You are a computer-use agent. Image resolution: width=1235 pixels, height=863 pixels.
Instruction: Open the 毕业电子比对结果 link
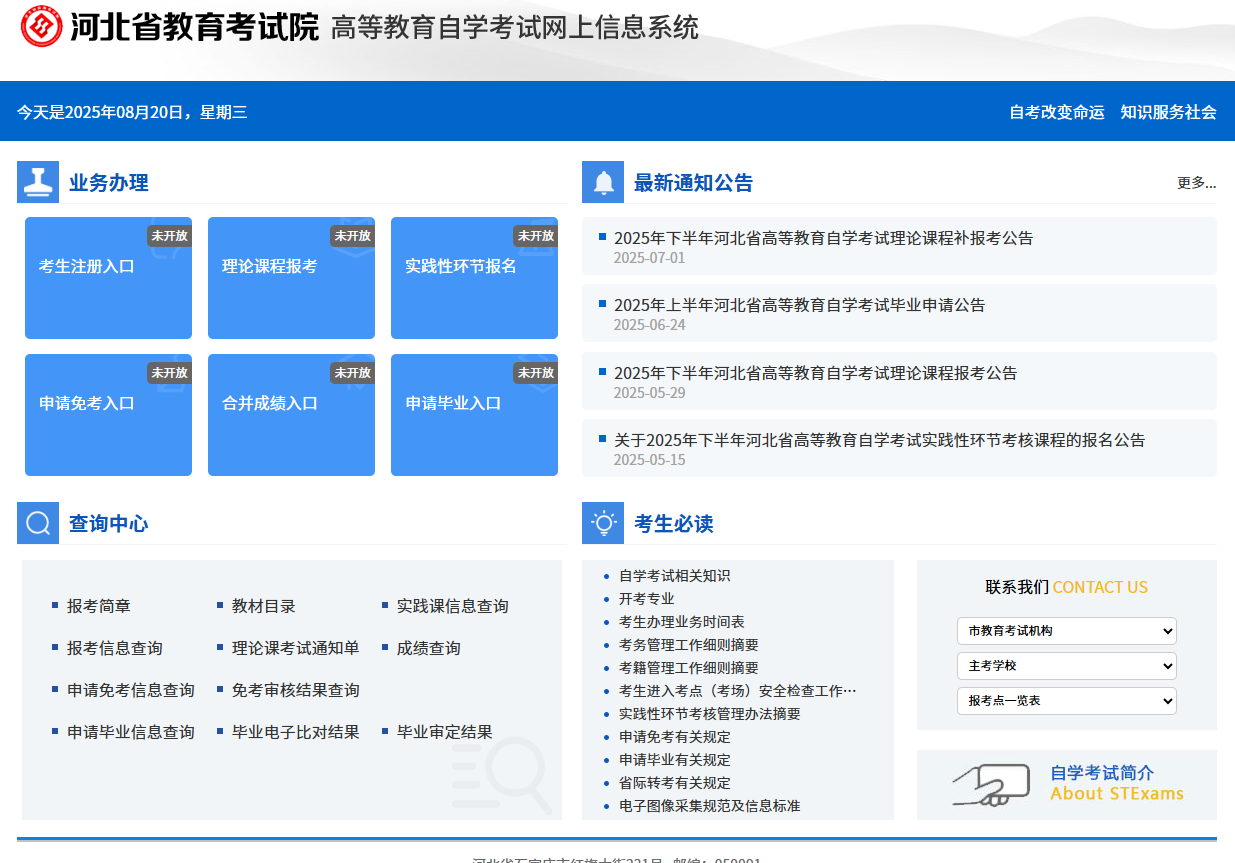tap(296, 732)
